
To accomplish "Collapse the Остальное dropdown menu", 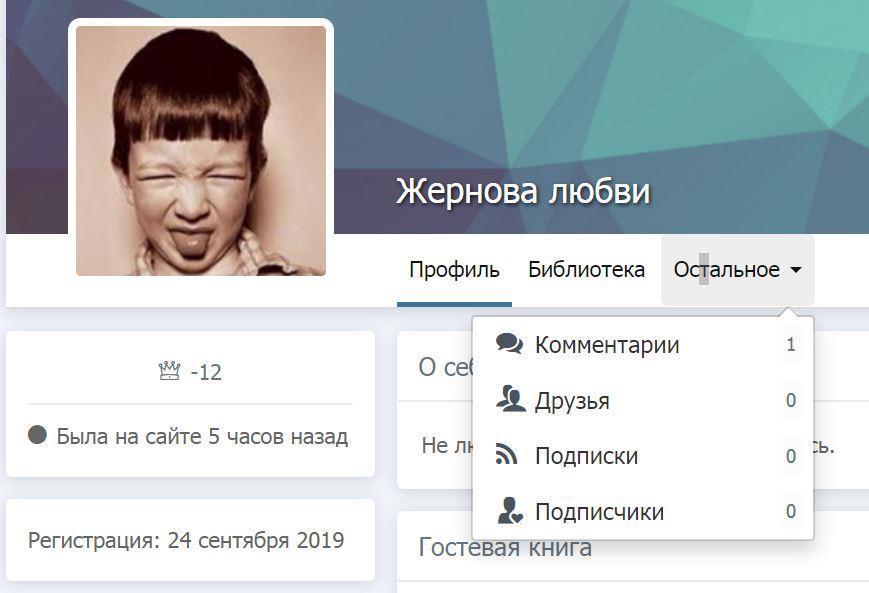I will (738, 270).
